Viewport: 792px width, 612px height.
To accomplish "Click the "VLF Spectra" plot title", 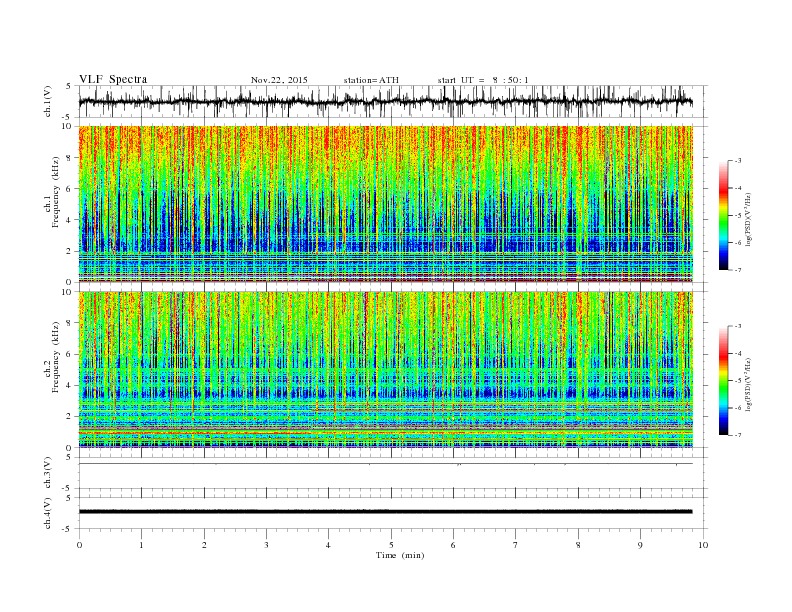I will (x=113, y=79).
